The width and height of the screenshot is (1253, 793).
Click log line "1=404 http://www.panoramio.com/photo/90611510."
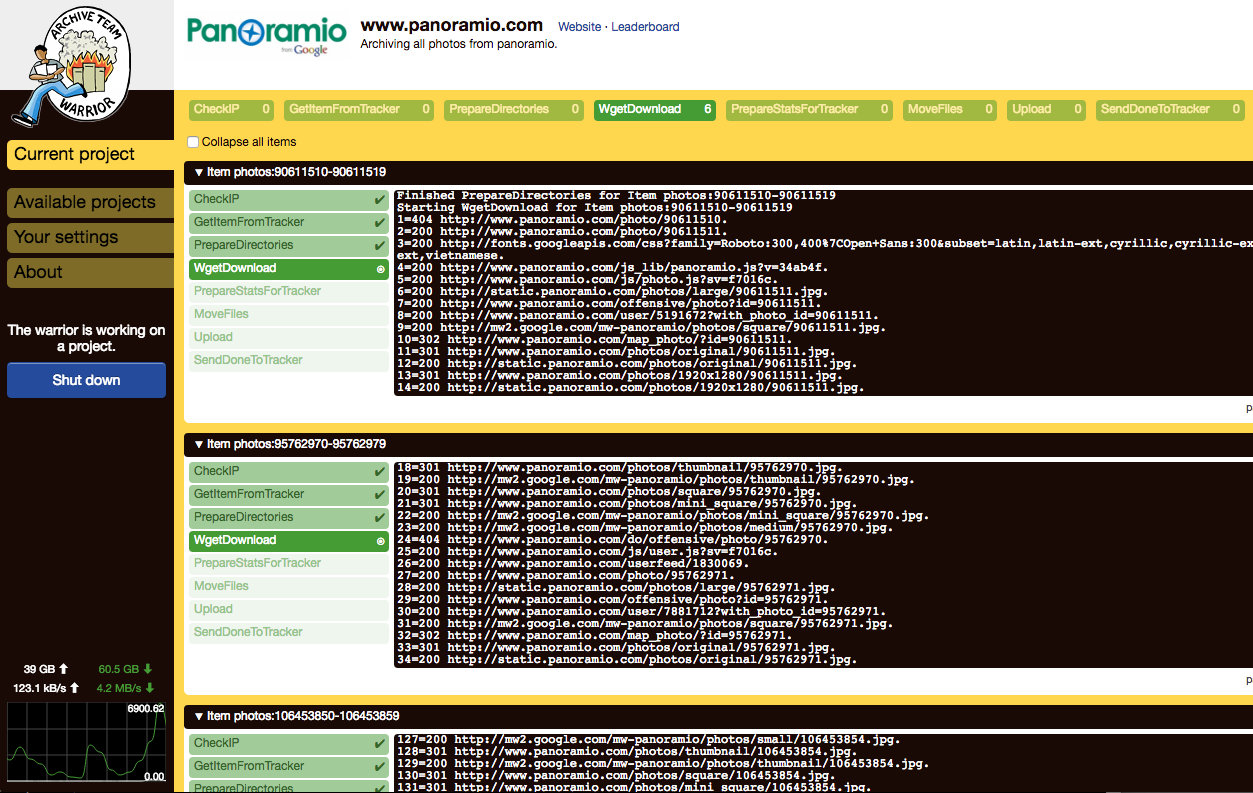561,220
